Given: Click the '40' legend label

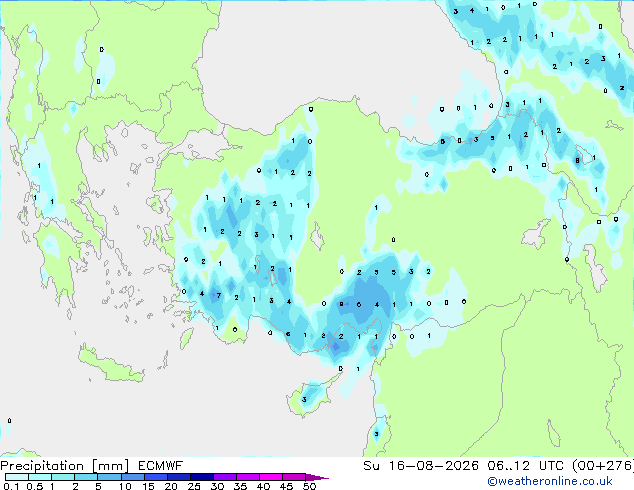Looking at the screenshot, I should coord(263,486).
